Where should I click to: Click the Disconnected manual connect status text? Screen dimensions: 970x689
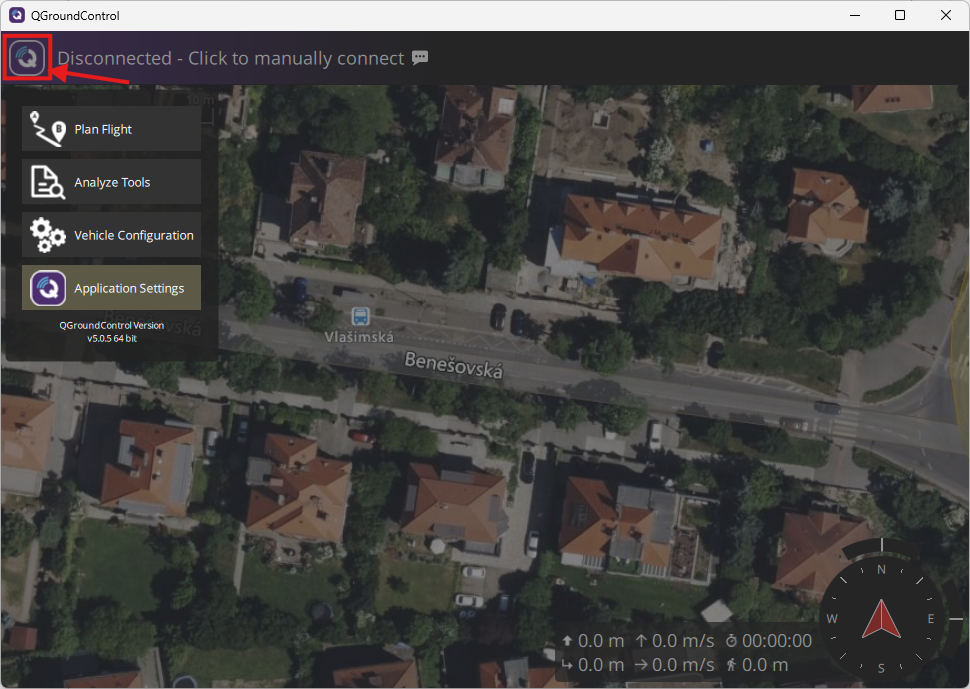coord(231,58)
